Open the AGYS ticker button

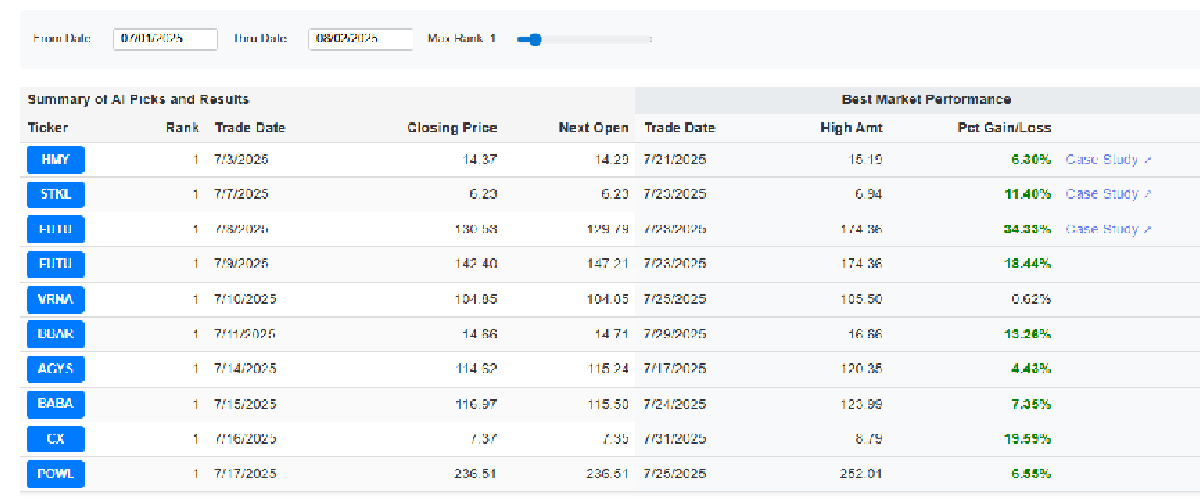point(56,369)
